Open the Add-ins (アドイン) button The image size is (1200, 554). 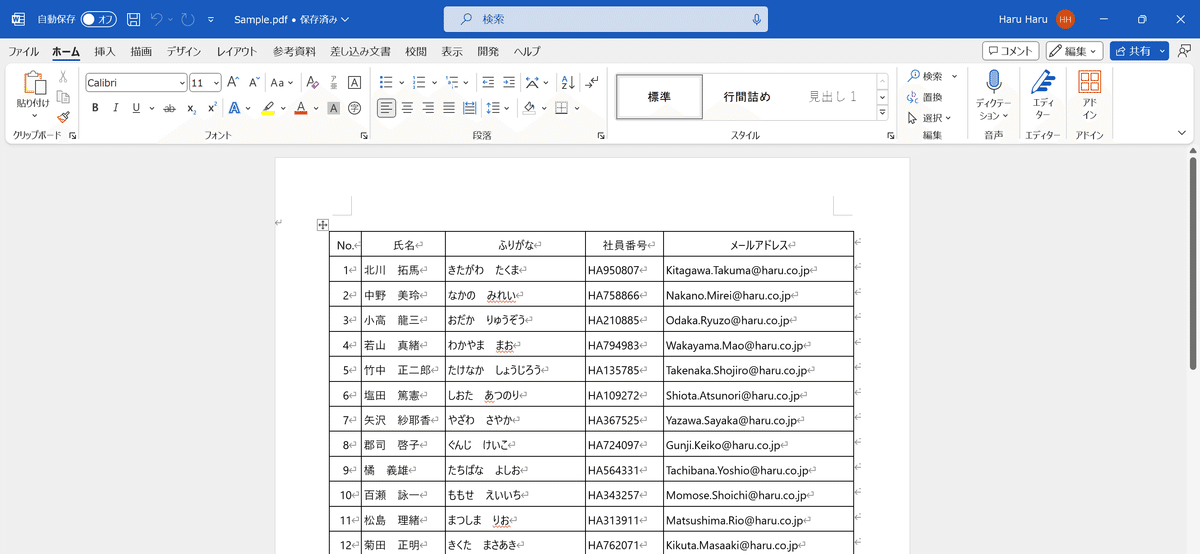(1090, 97)
